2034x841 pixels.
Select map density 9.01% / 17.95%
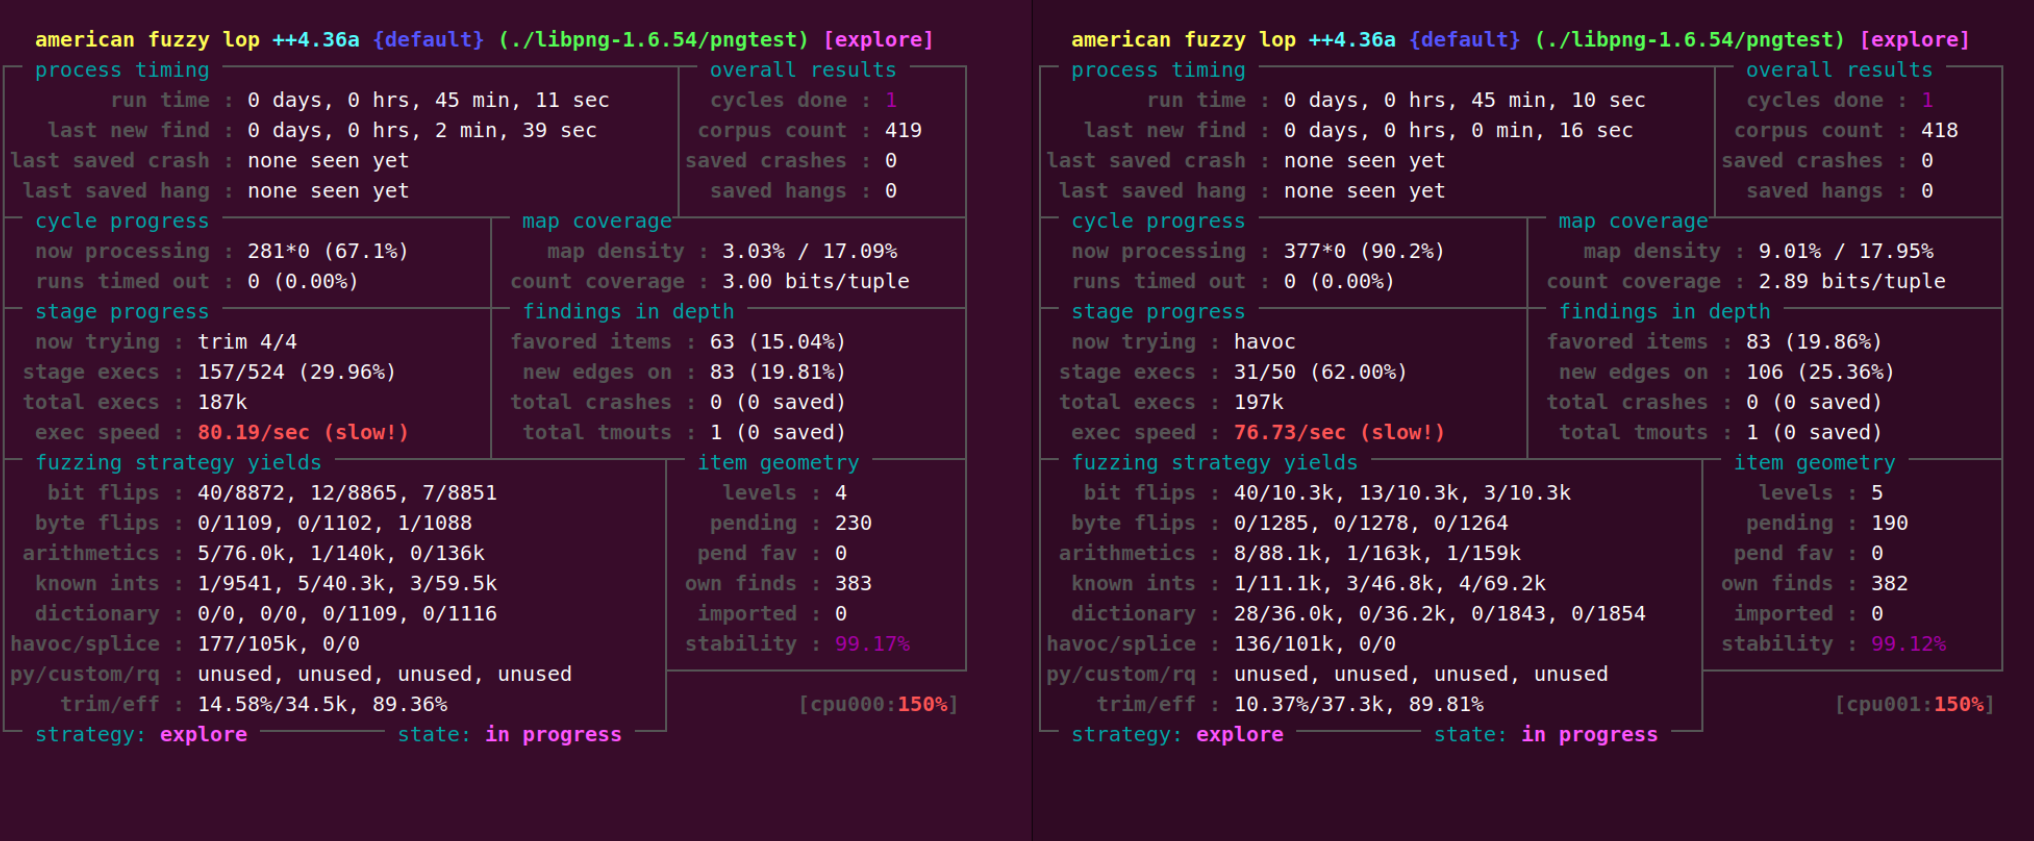coord(1846,251)
